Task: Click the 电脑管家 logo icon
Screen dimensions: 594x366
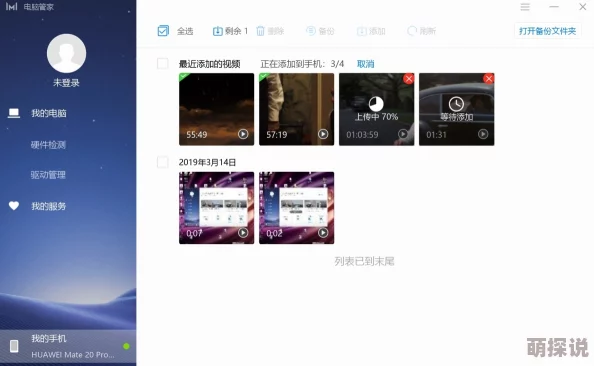Action: [11, 6]
